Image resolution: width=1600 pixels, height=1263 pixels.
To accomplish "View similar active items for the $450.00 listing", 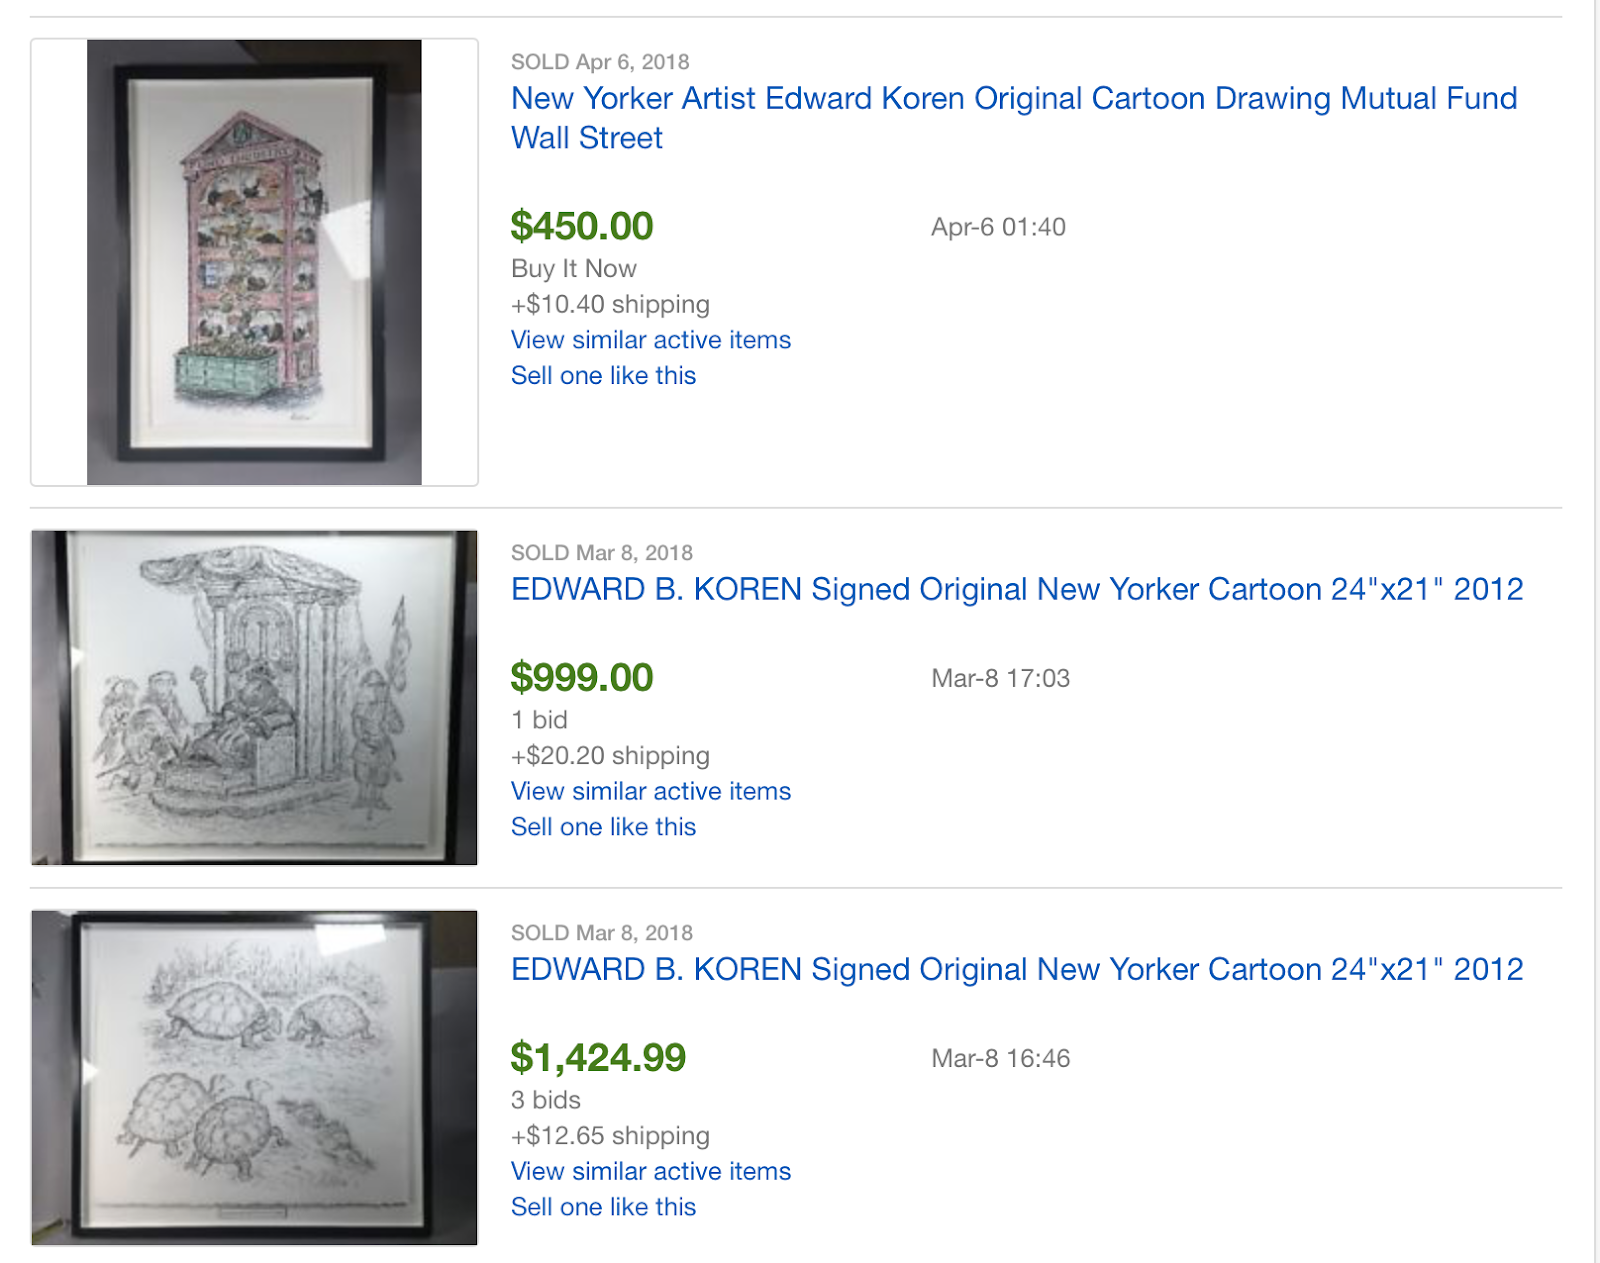I will pyautogui.click(x=650, y=340).
